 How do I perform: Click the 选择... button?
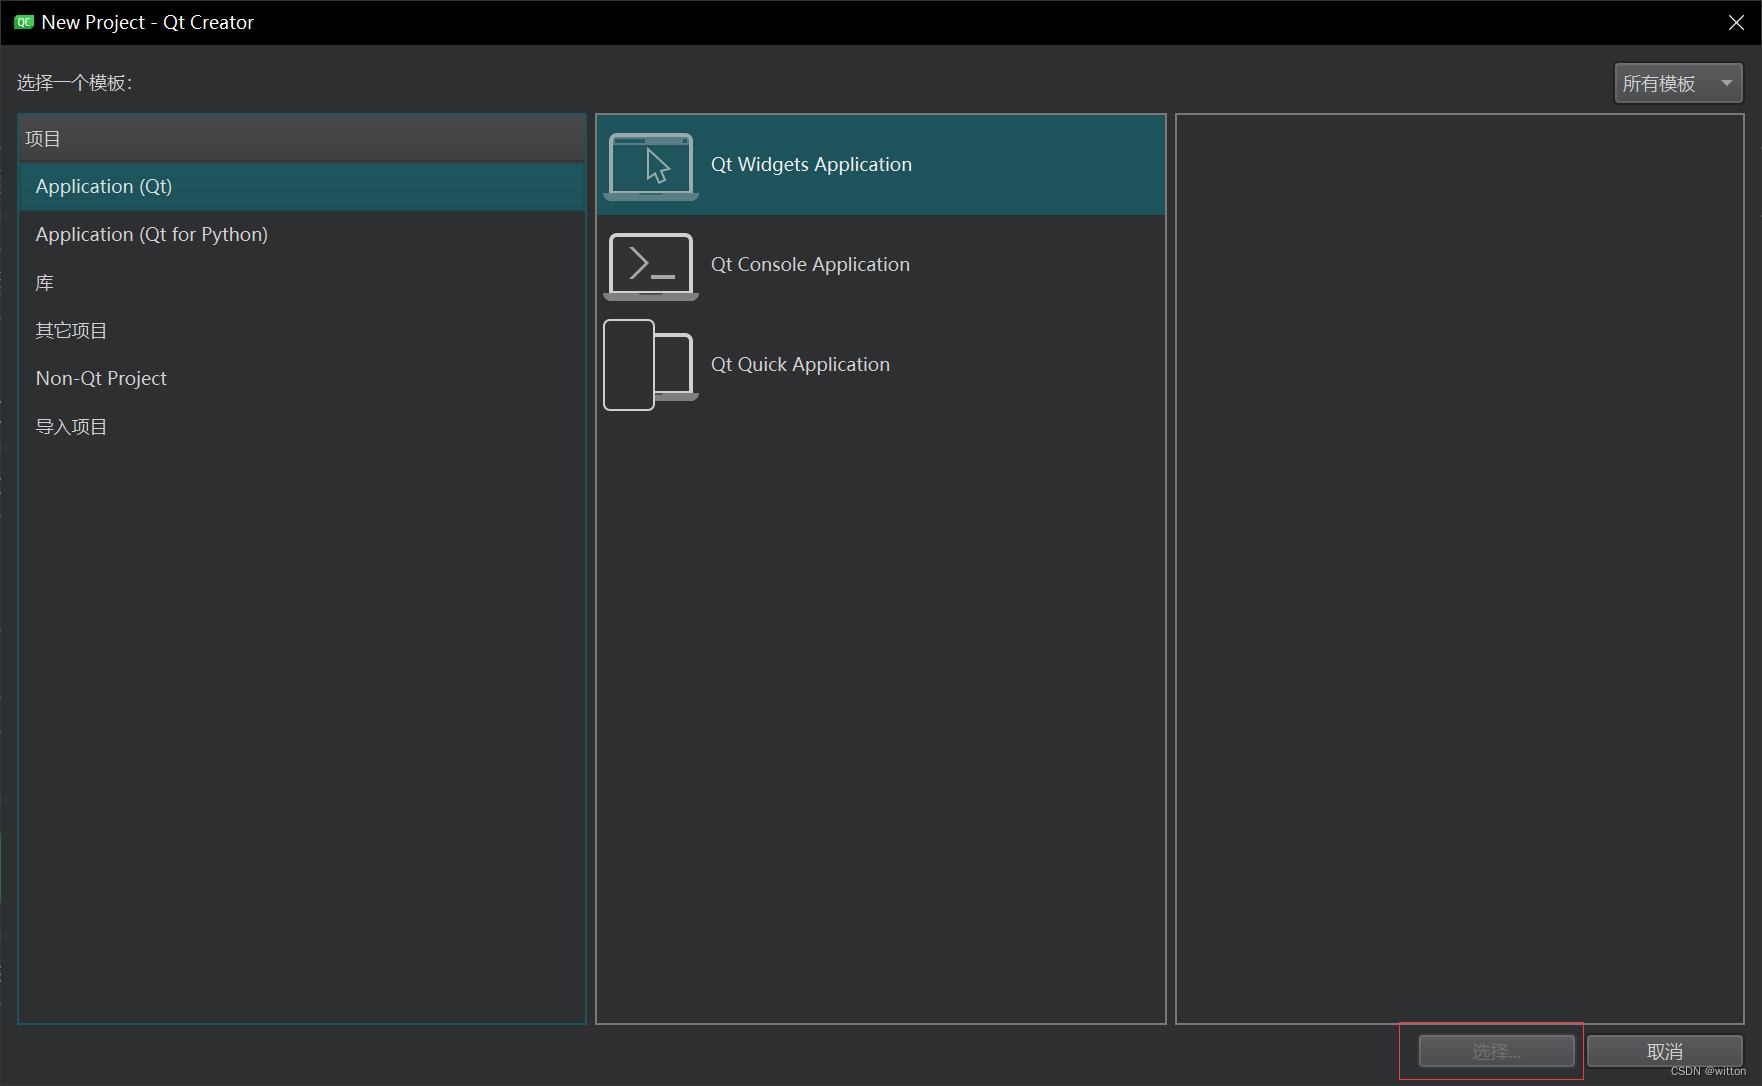(1496, 1051)
